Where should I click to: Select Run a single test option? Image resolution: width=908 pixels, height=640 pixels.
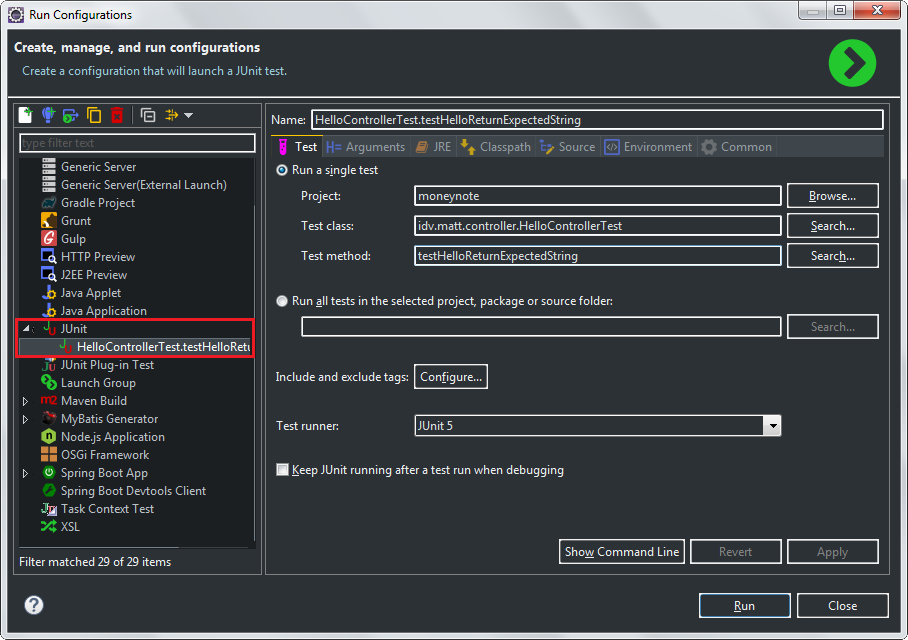(282, 170)
